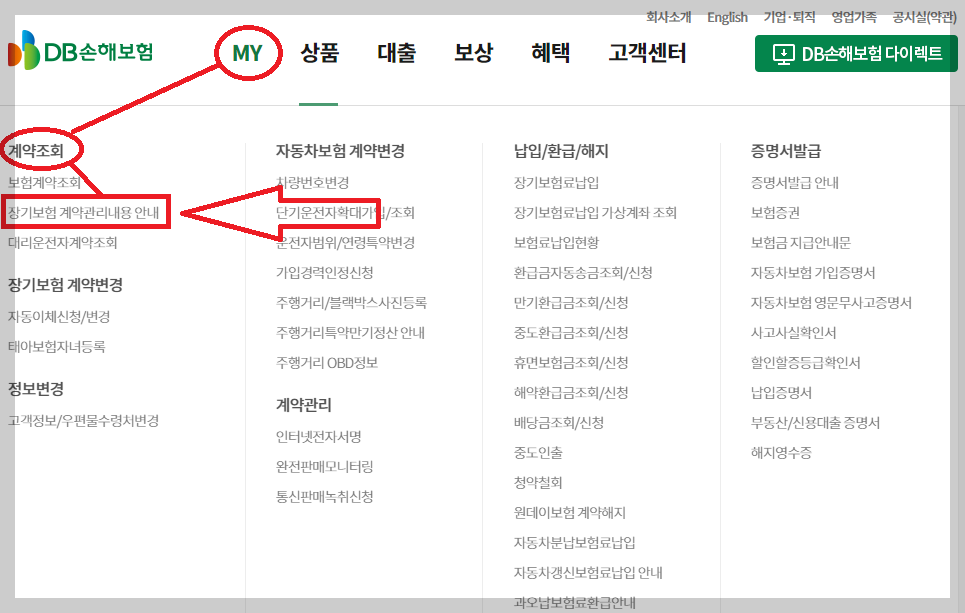Select 주행거리/블랙박스사진등록
Image resolution: width=965 pixels, height=613 pixels.
click(351, 303)
